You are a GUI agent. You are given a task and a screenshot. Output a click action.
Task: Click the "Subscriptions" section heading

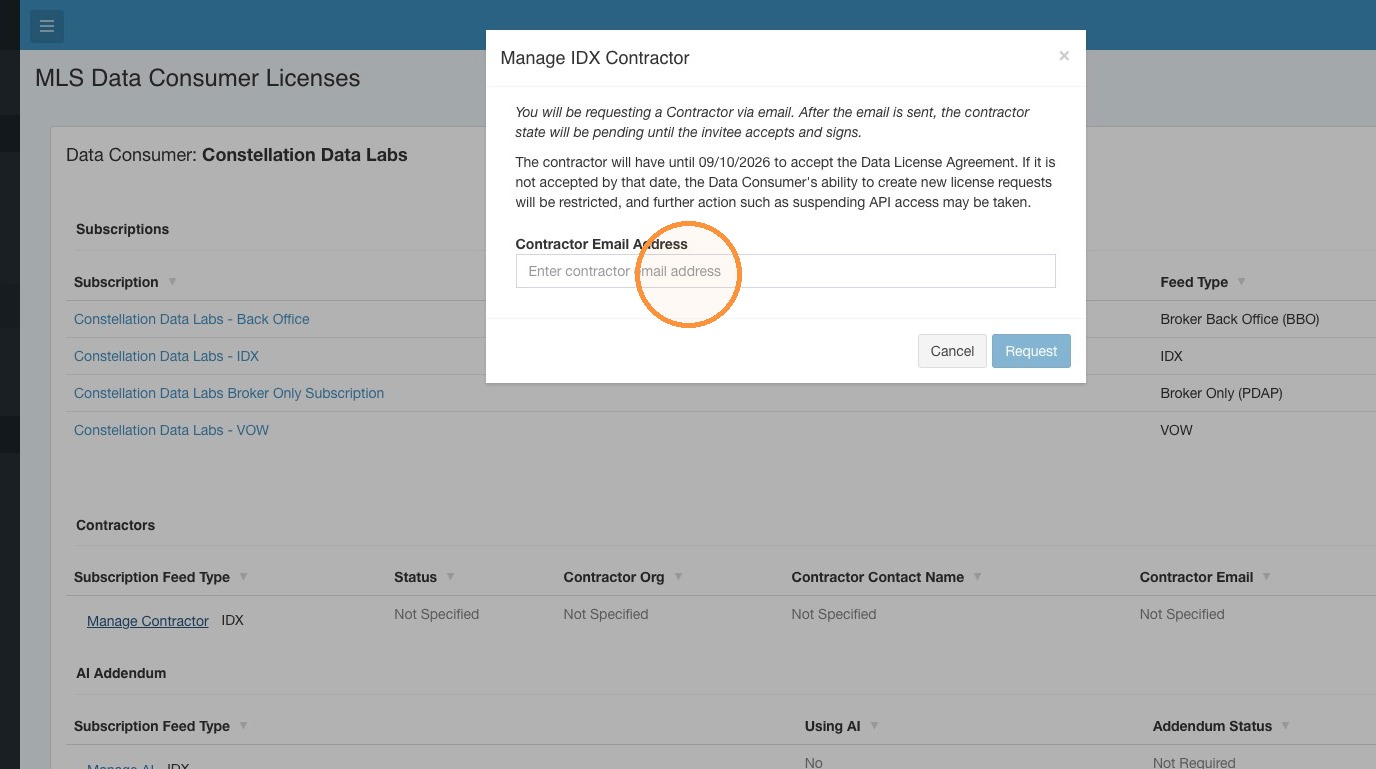122,229
